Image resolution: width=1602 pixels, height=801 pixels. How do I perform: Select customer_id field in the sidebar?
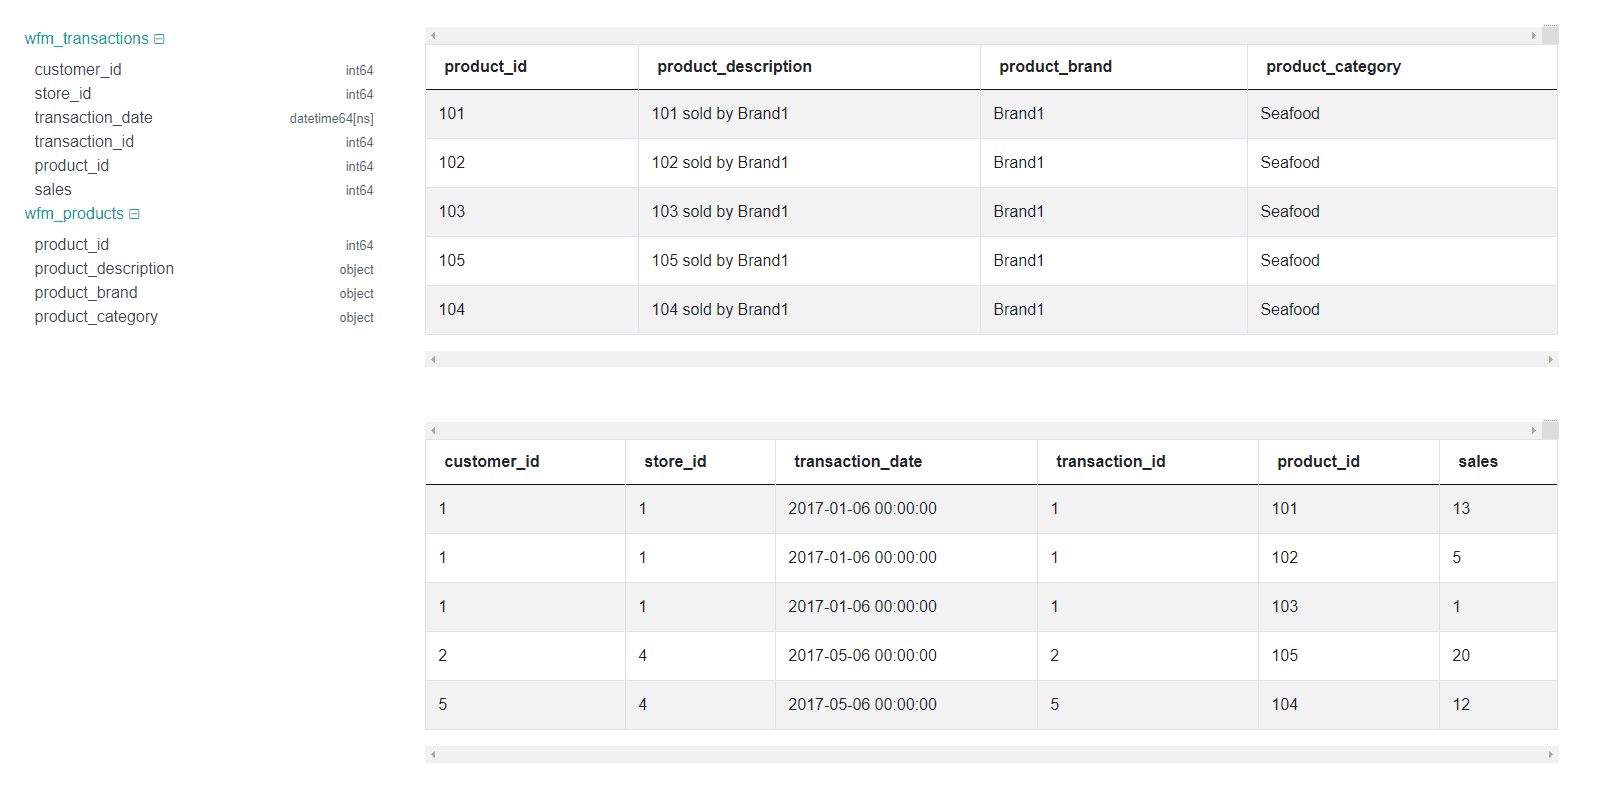(x=78, y=70)
